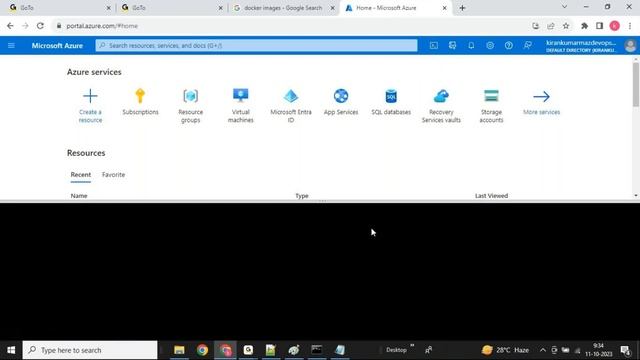Click the Name column header
Image resolution: width=640 pixels, height=360 pixels.
coord(79,196)
